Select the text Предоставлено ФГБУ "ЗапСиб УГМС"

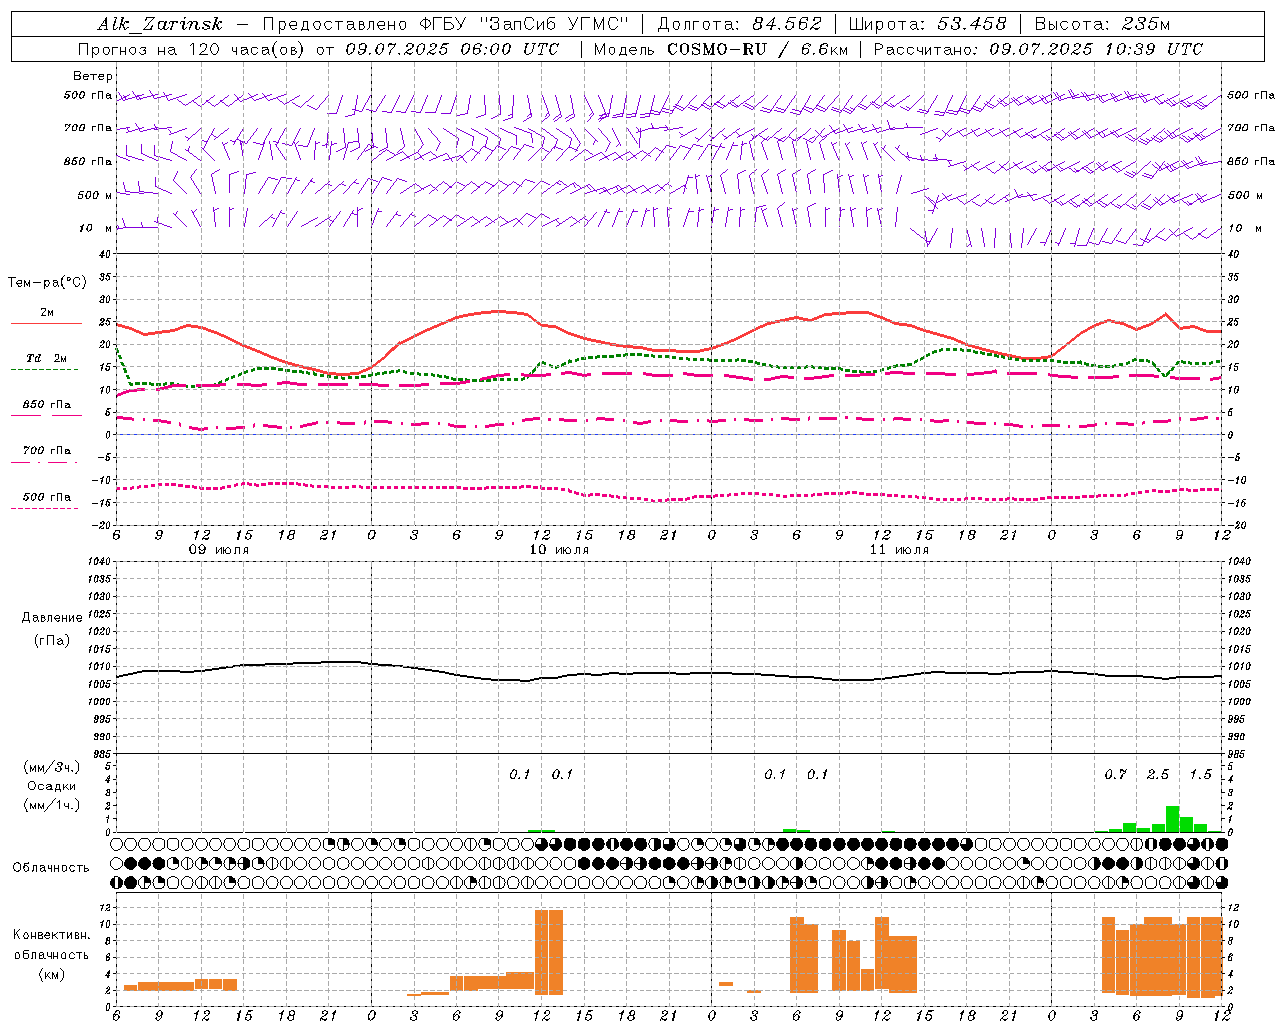click(445, 24)
